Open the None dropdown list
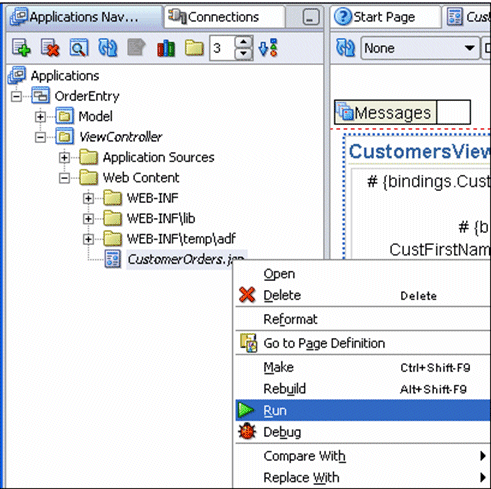This screenshot has width=491, height=489. 470,48
